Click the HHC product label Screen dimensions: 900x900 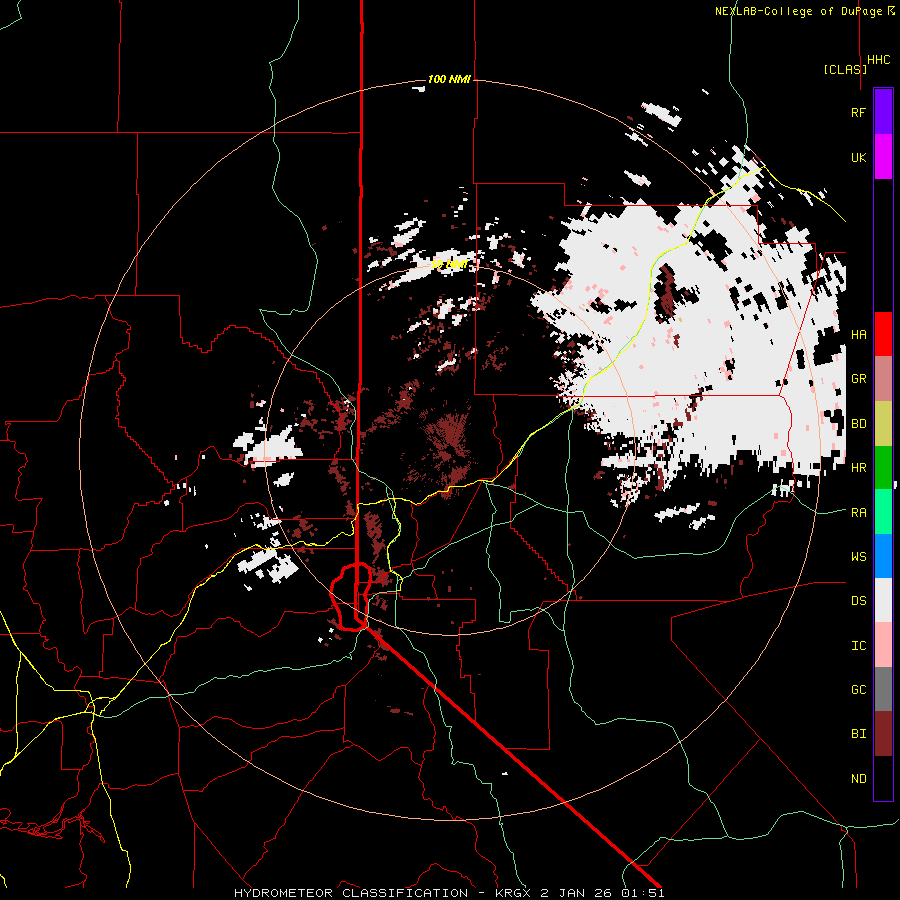879,60
